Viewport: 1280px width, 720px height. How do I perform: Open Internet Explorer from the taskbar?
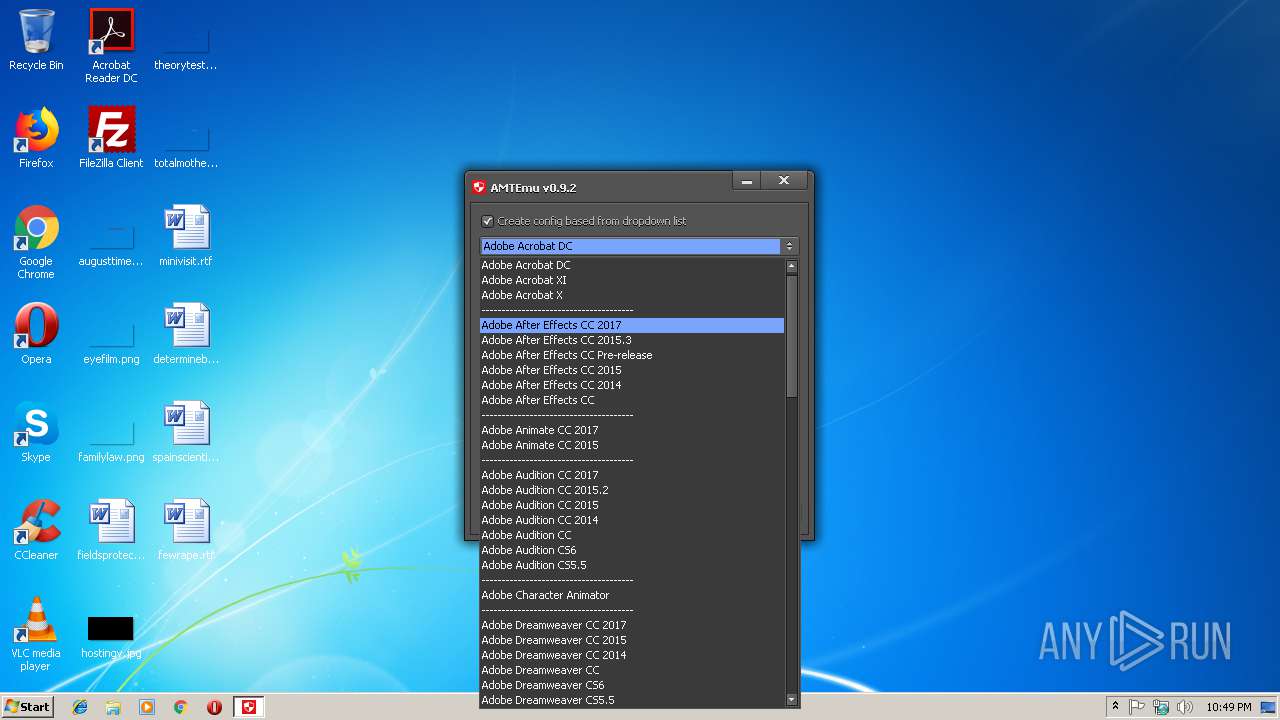pyautogui.click(x=80, y=707)
